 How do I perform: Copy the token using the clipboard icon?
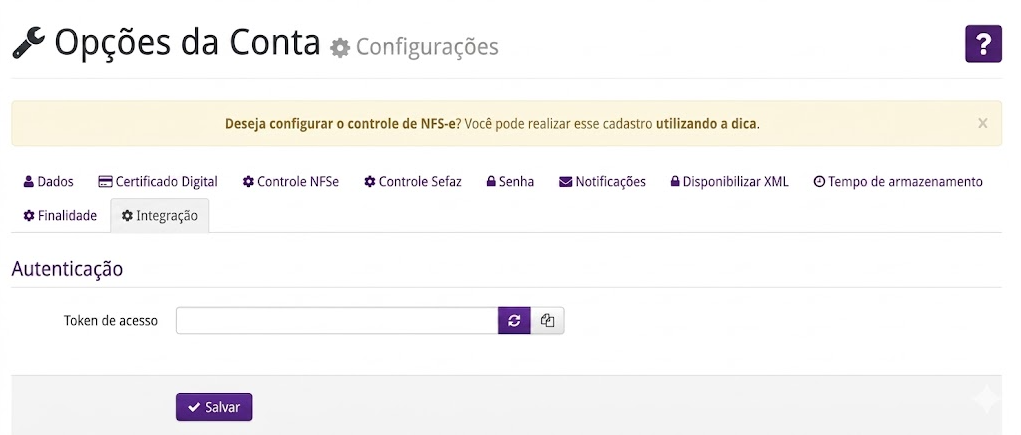[x=548, y=320]
